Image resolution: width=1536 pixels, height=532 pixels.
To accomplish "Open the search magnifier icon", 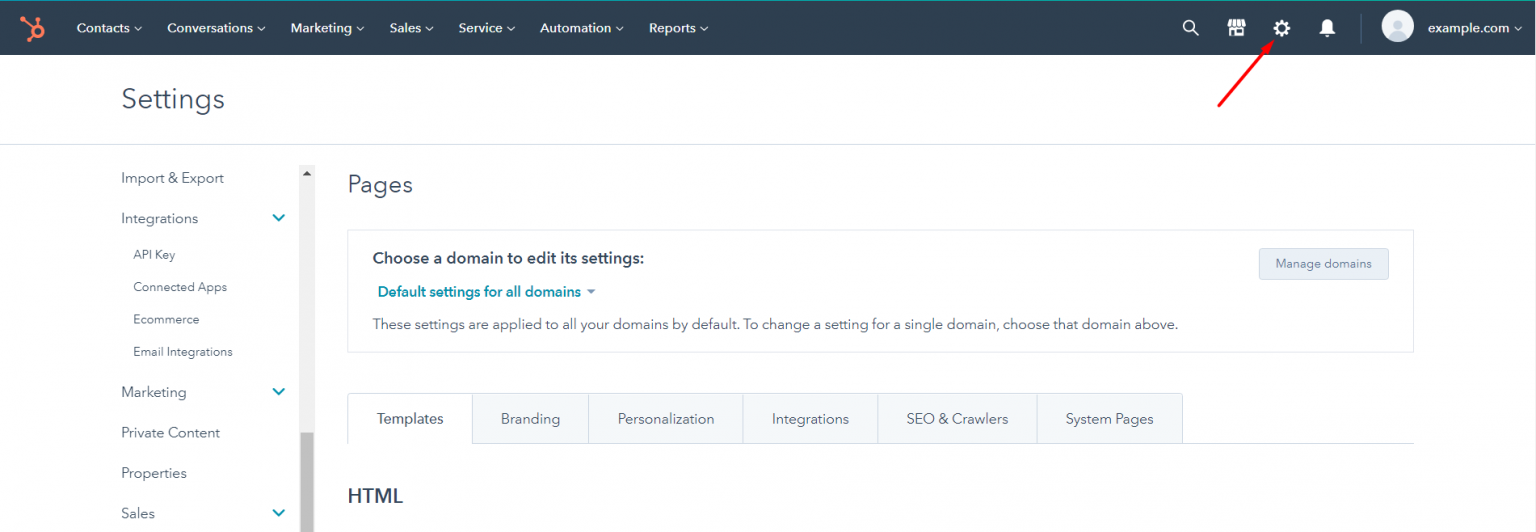I will tap(1190, 28).
